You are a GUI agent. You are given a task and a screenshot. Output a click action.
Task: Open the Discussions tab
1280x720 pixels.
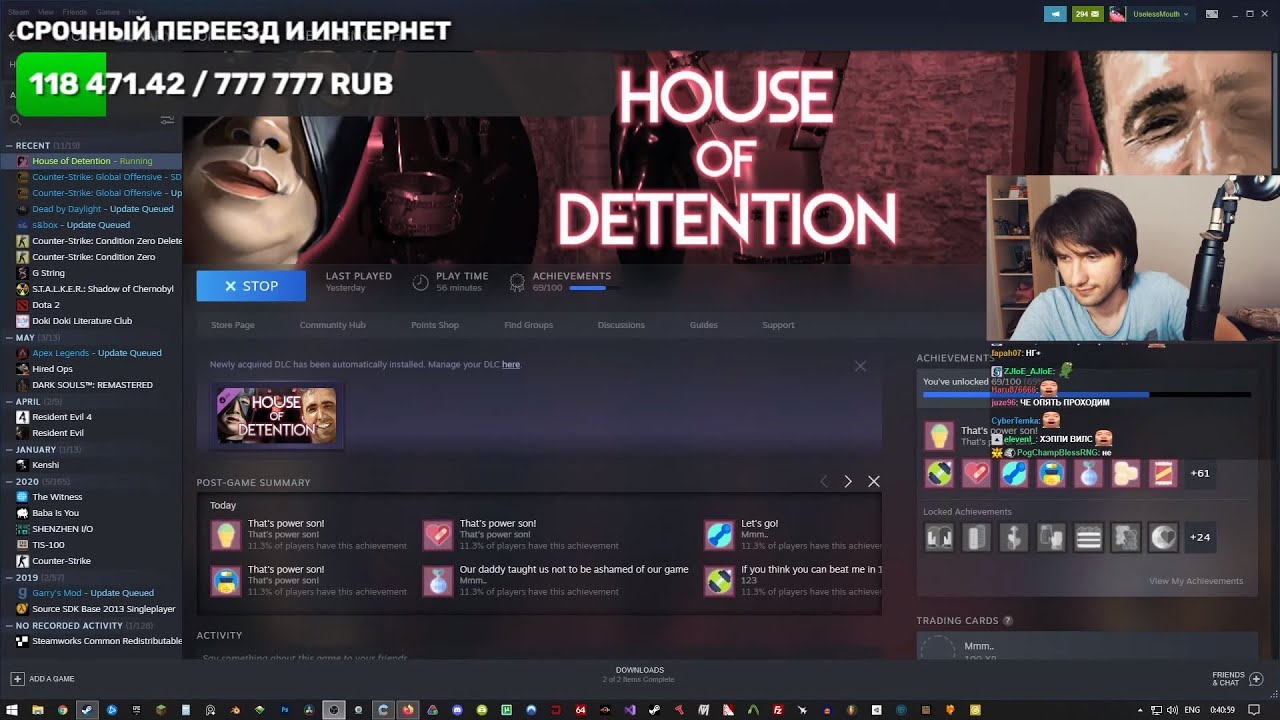(x=621, y=325)
